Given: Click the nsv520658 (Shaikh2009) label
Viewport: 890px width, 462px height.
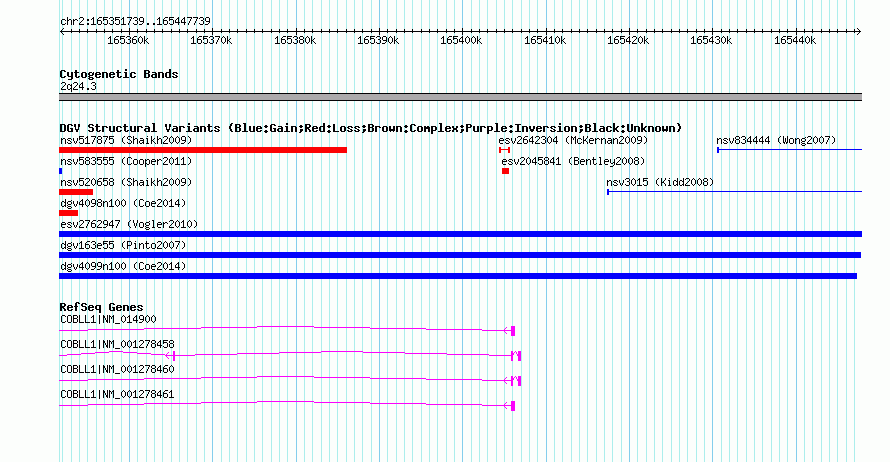Looking at the screenshot, I should tap(126, 182).
